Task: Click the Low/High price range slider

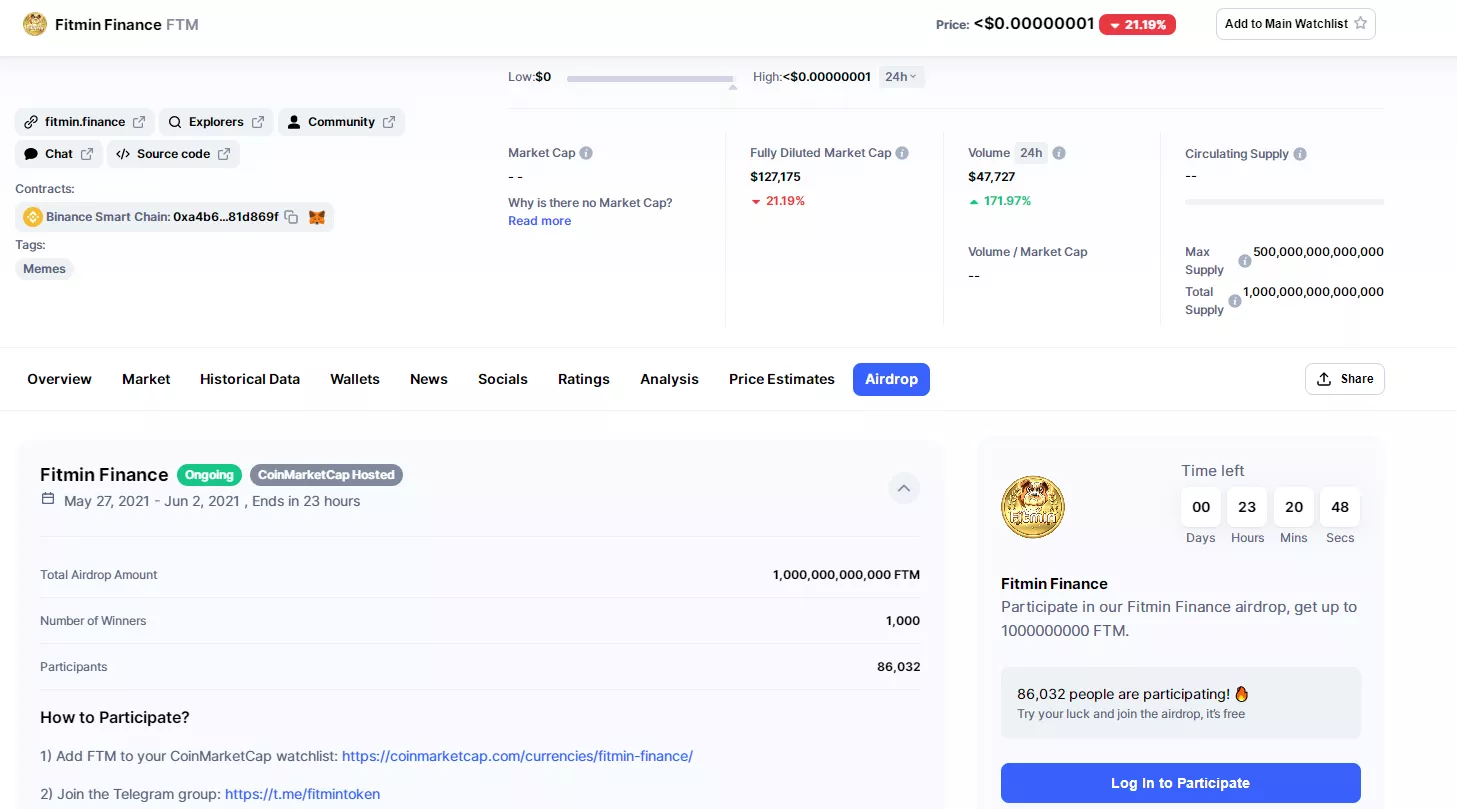Action: pyautogui.click(x=650, y=78)
